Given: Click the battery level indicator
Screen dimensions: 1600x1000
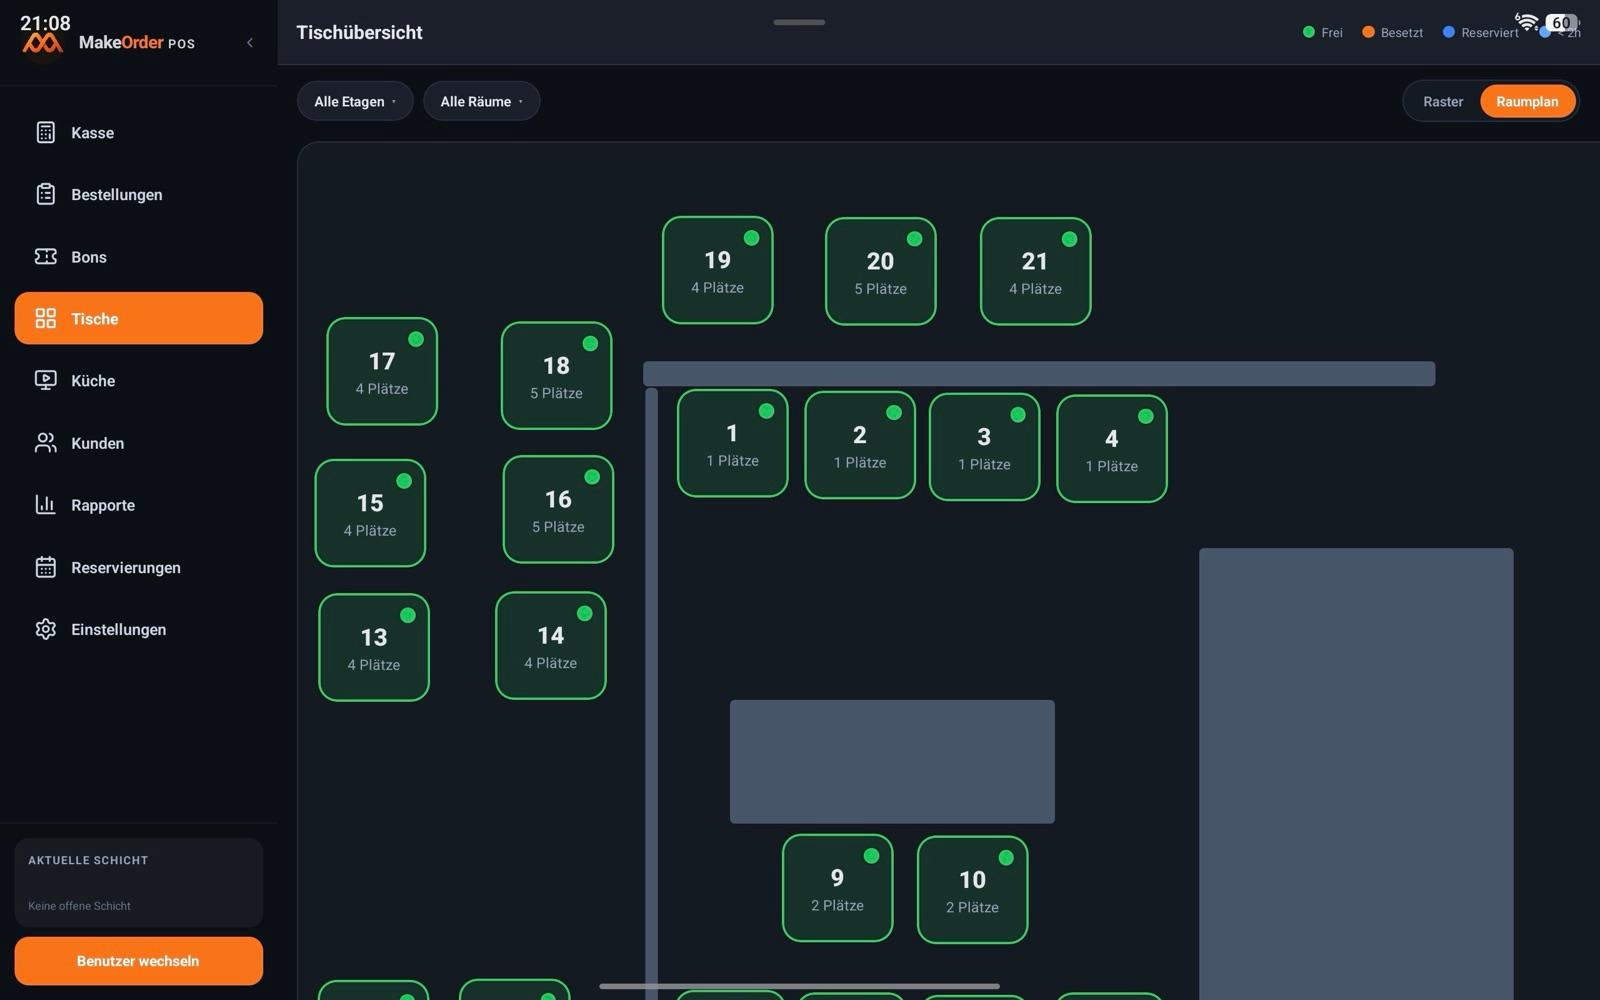Looking at the screenshot, I should 1561,22.
